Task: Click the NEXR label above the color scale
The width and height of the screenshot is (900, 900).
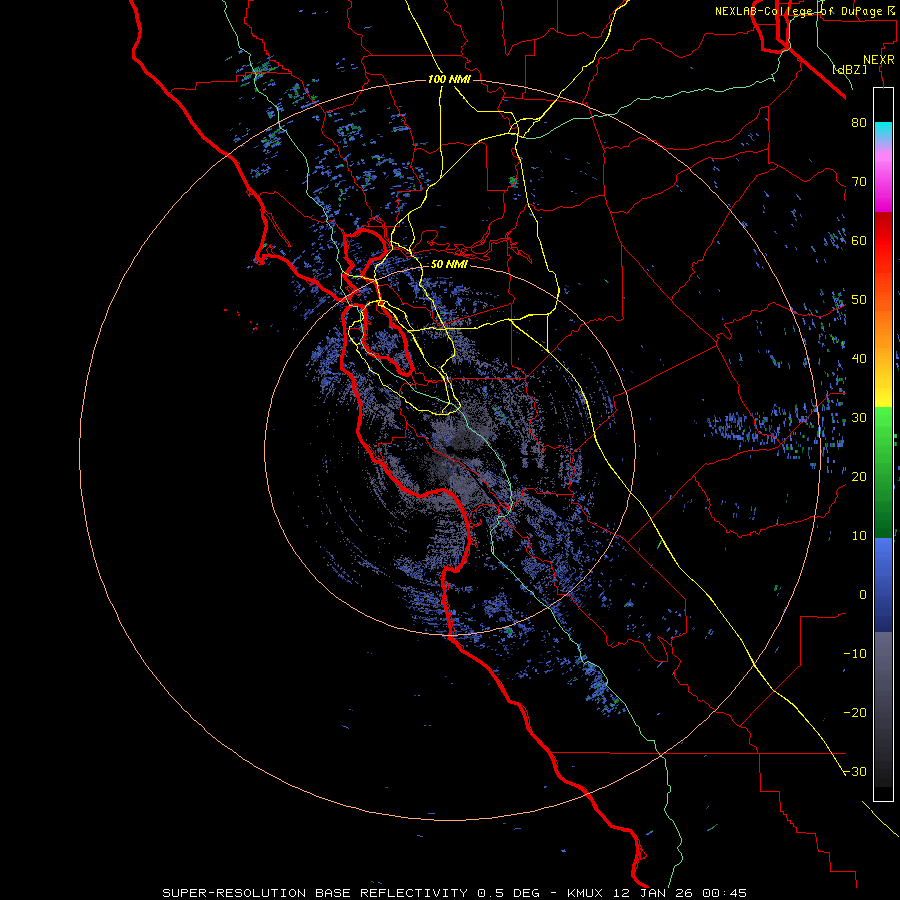Action: click(x=878, y=60)
